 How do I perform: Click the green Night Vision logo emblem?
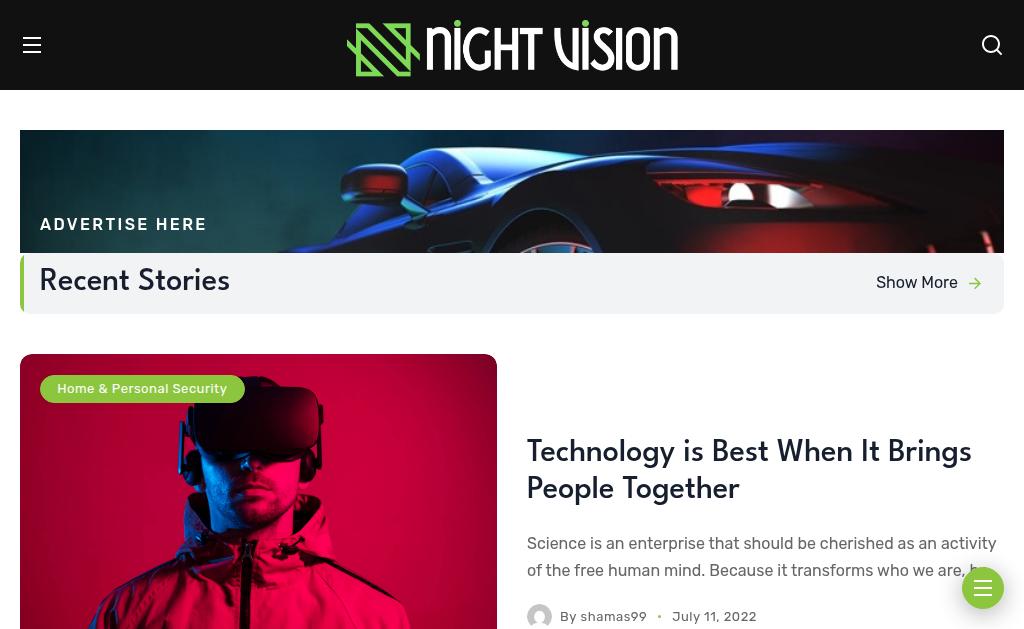click(x=383, y=50)
